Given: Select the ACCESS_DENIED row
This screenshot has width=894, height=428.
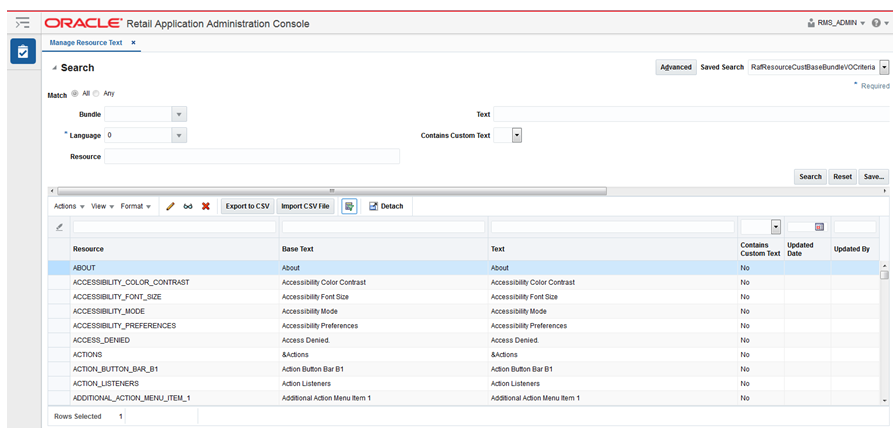Looking at the screenshot, I should pyautogui.click(x=464, y=340).
